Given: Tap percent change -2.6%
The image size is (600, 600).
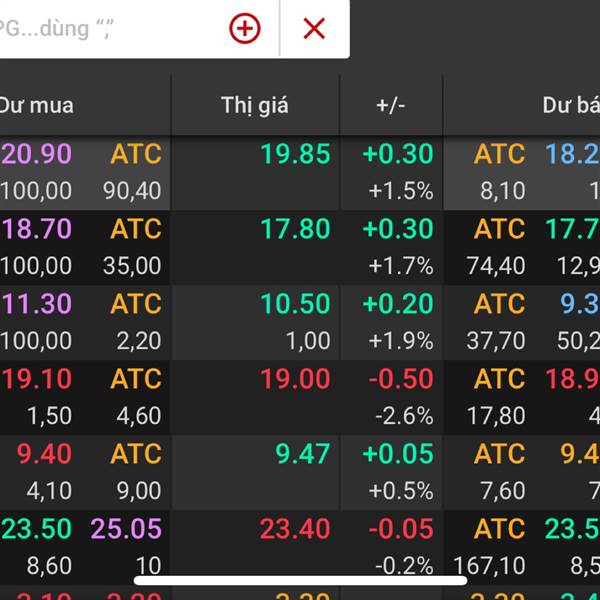Looking at the screenshot, I should click(x=404, y=416).
